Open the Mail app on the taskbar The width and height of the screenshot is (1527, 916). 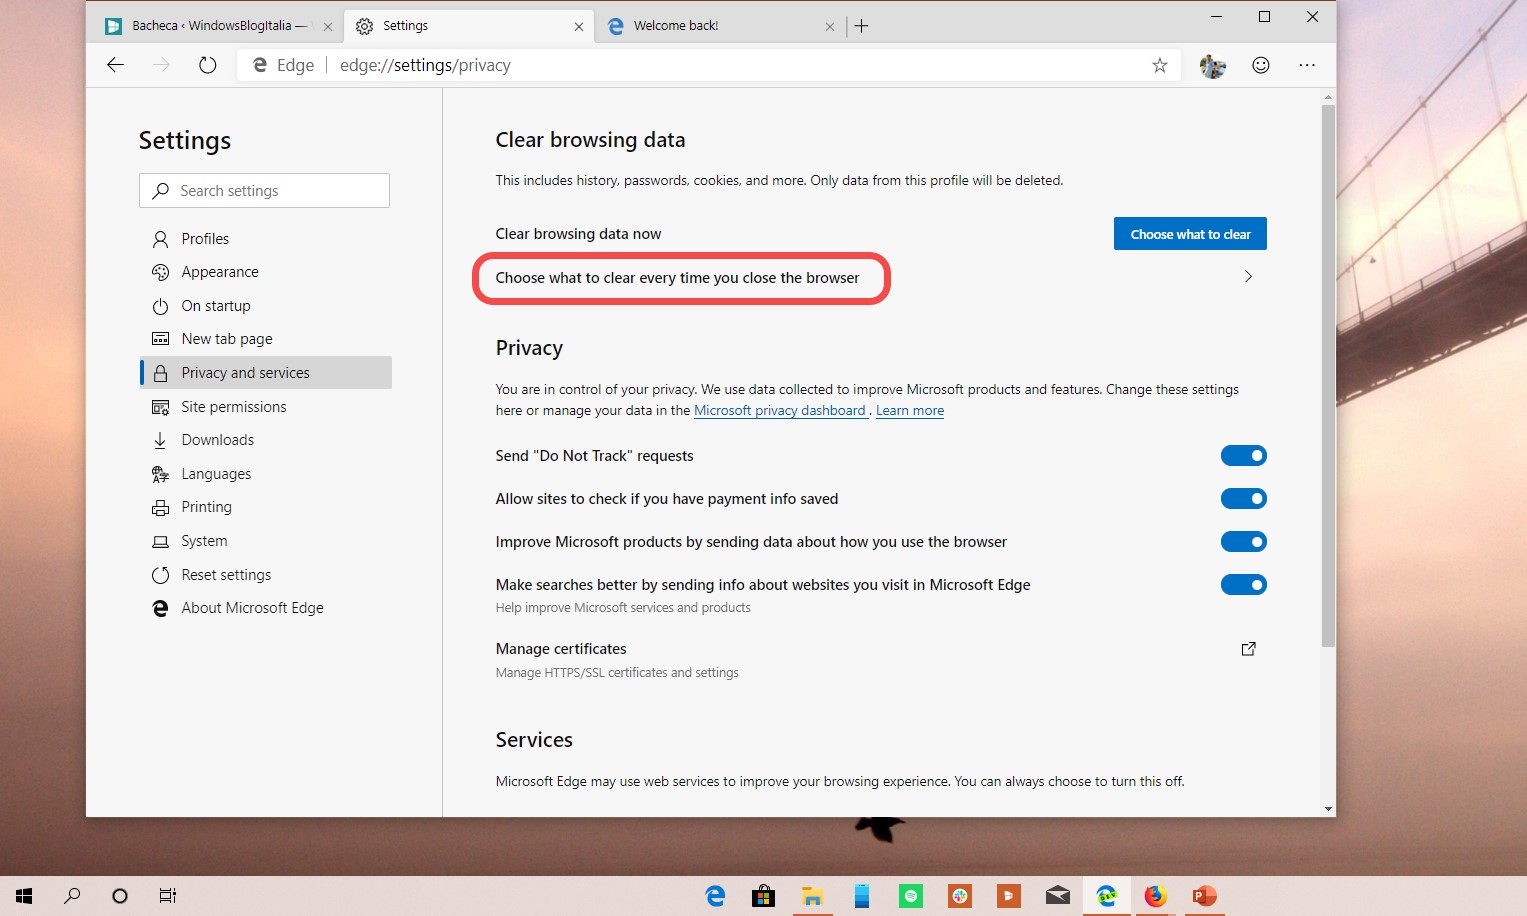click(x=1057, y=896)
